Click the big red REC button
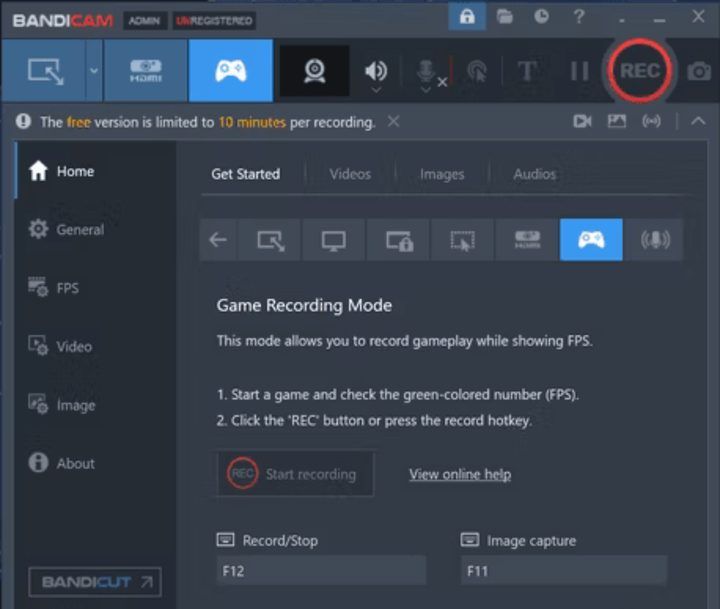 click(640, 71)
